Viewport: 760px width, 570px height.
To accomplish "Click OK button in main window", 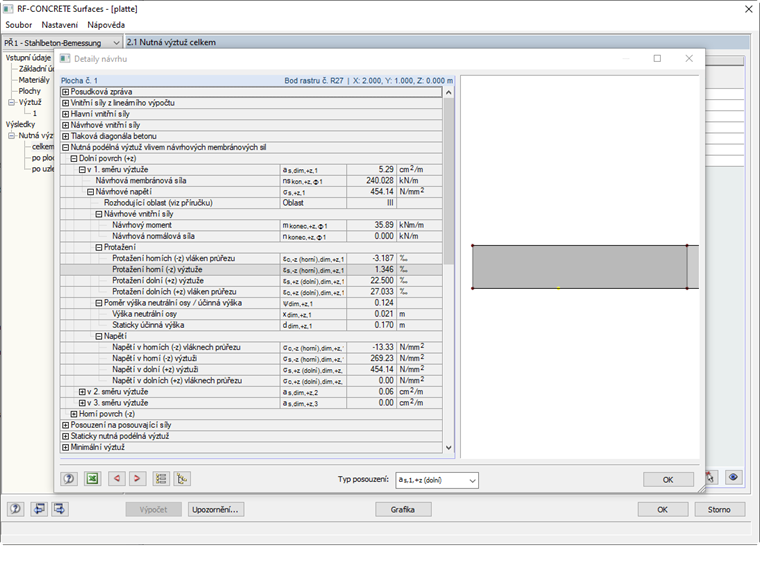I will (x=663, y=509).
